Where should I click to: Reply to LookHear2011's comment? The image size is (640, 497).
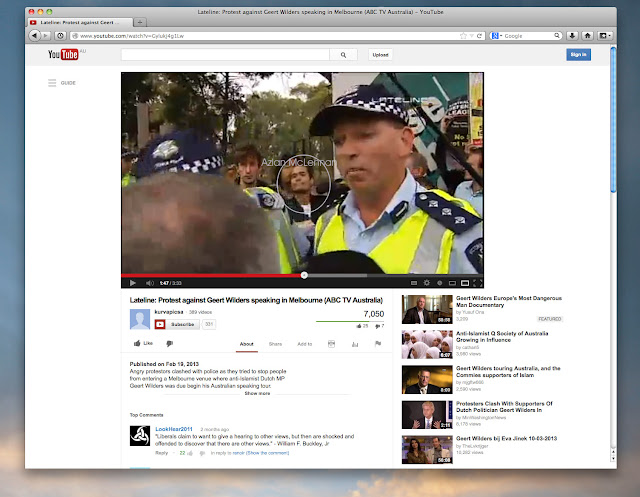[162, 453]
